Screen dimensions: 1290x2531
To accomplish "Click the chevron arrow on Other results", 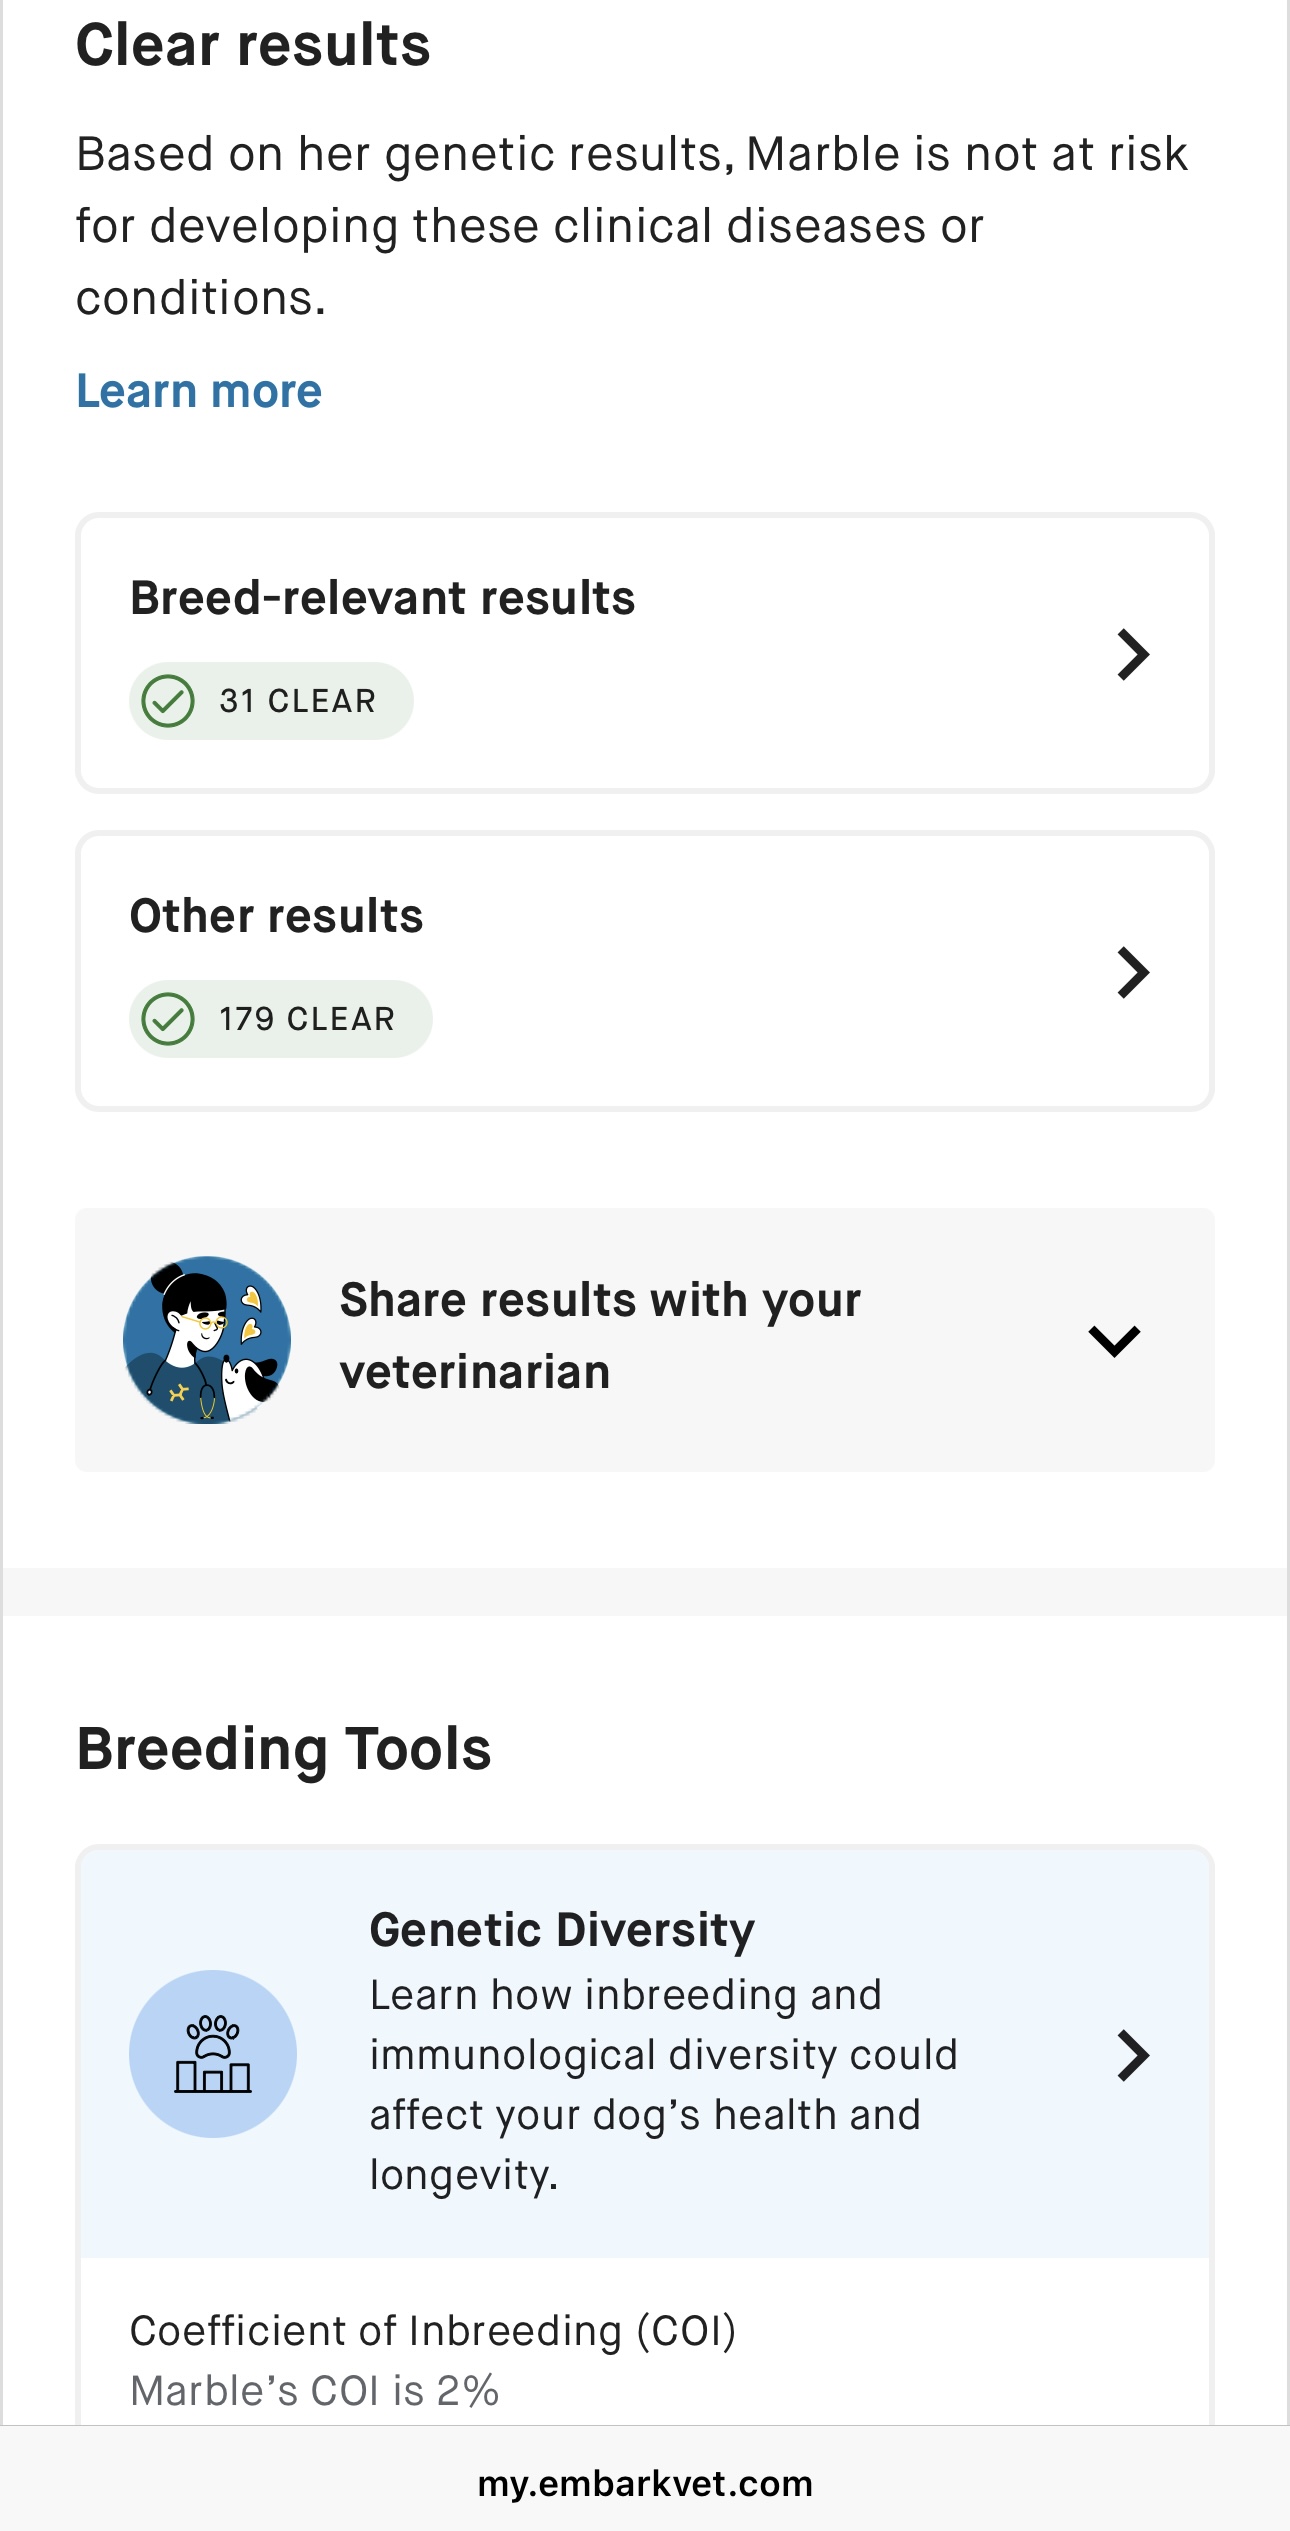I will (x=1133, y=972).
